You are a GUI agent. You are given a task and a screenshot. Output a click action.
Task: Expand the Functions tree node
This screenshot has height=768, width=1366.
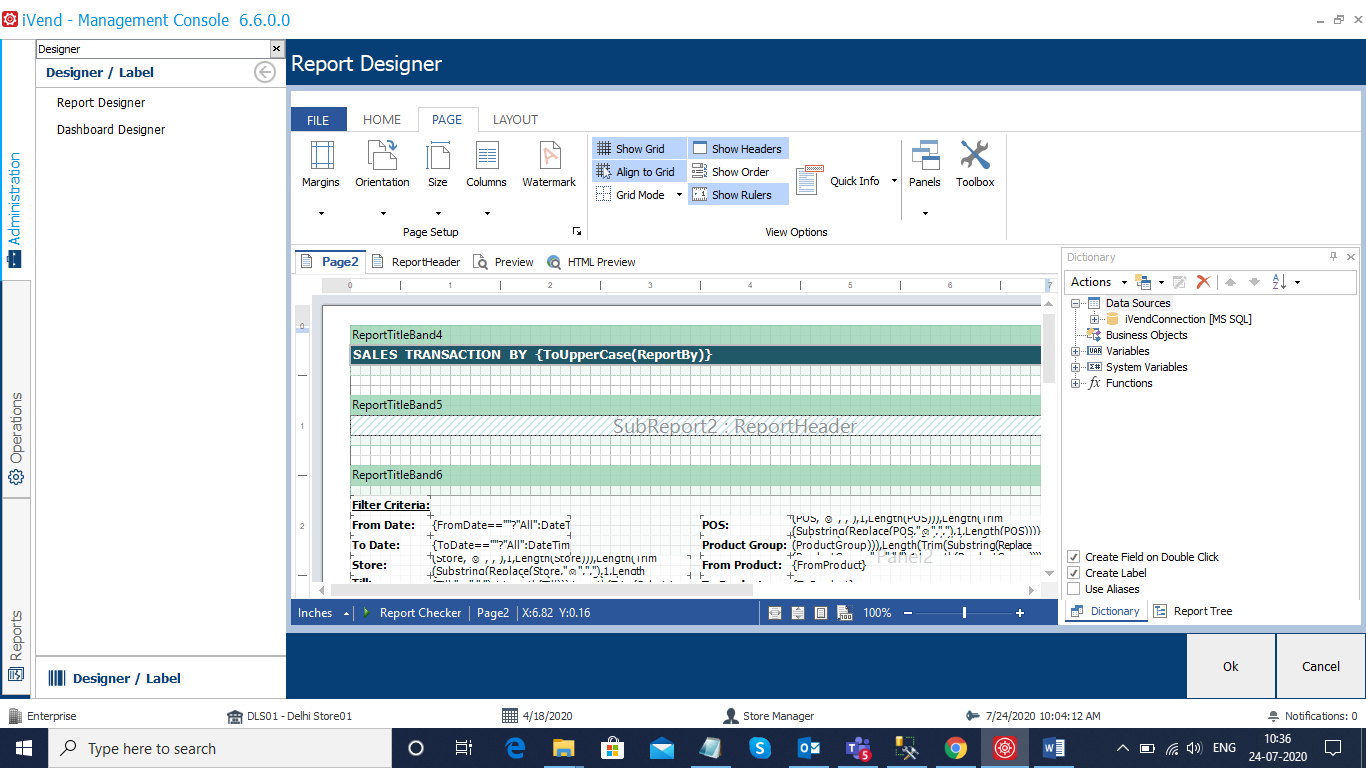point(1076,383)
